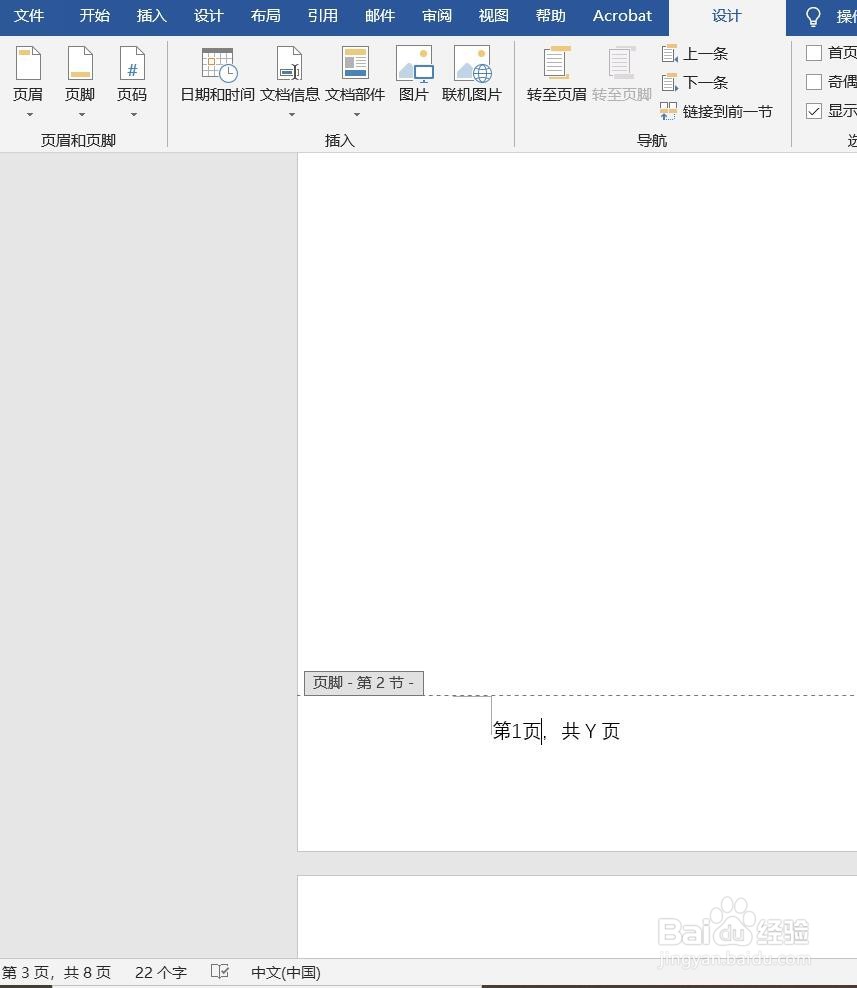The image size is (857, 988).
Task: Open the 文件 file tab
Action: [28, 16]
